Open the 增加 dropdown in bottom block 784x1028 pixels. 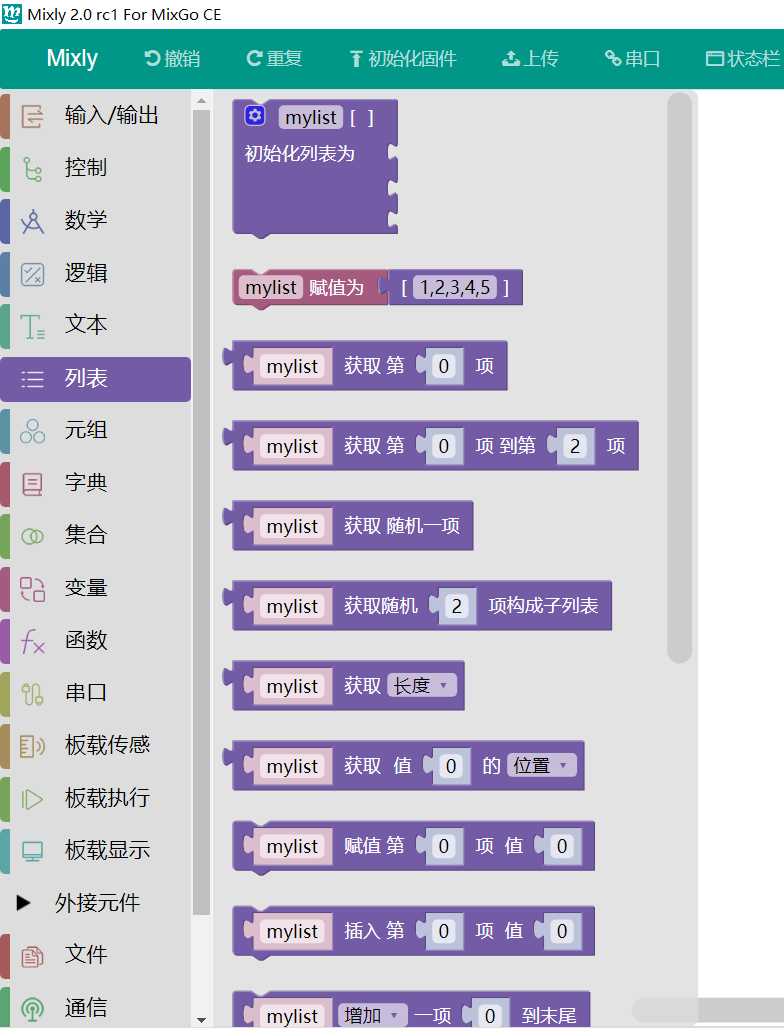(x=372, y=1016)
